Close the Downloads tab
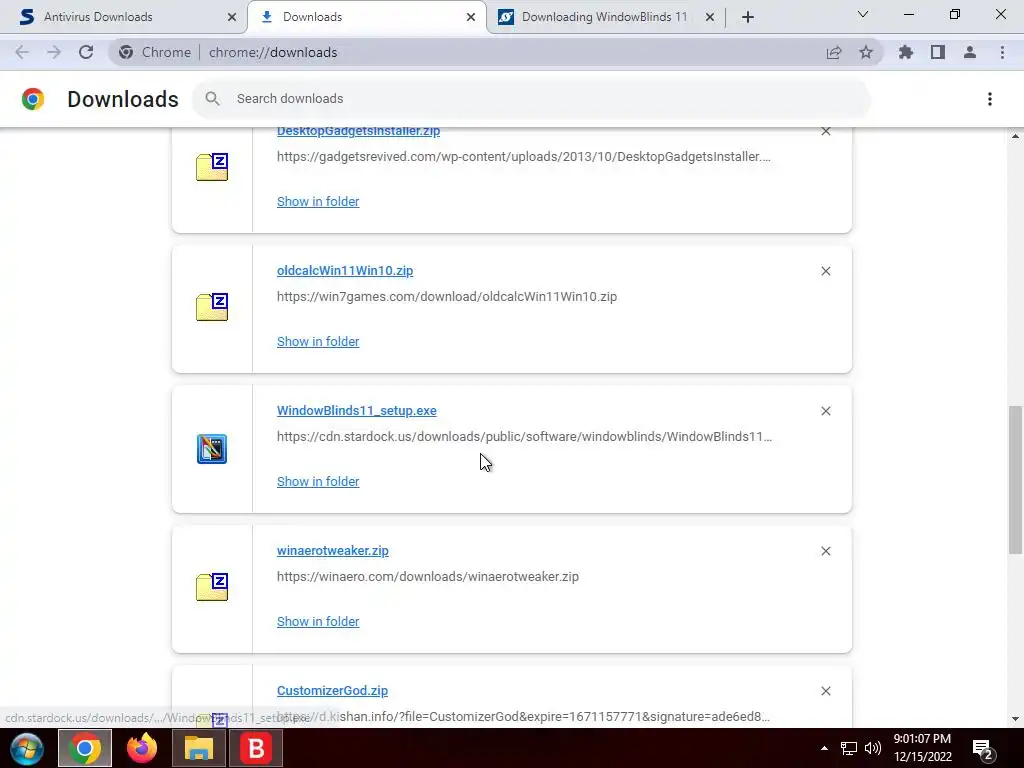Viewport: 1024px width, 768px height. [471, 18]
